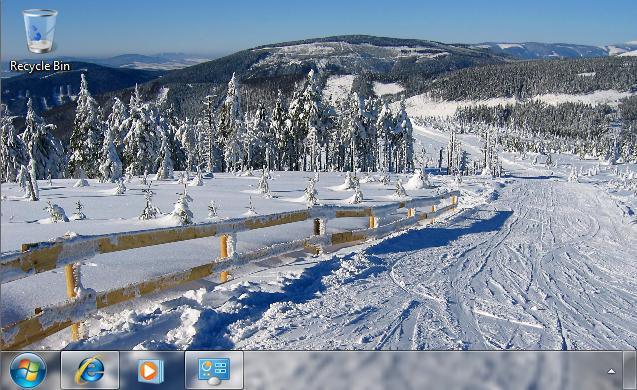The image size is (637, 390).
Task: Launch Internet Explorer from the taskbar
Action: (x=90, y=370)
